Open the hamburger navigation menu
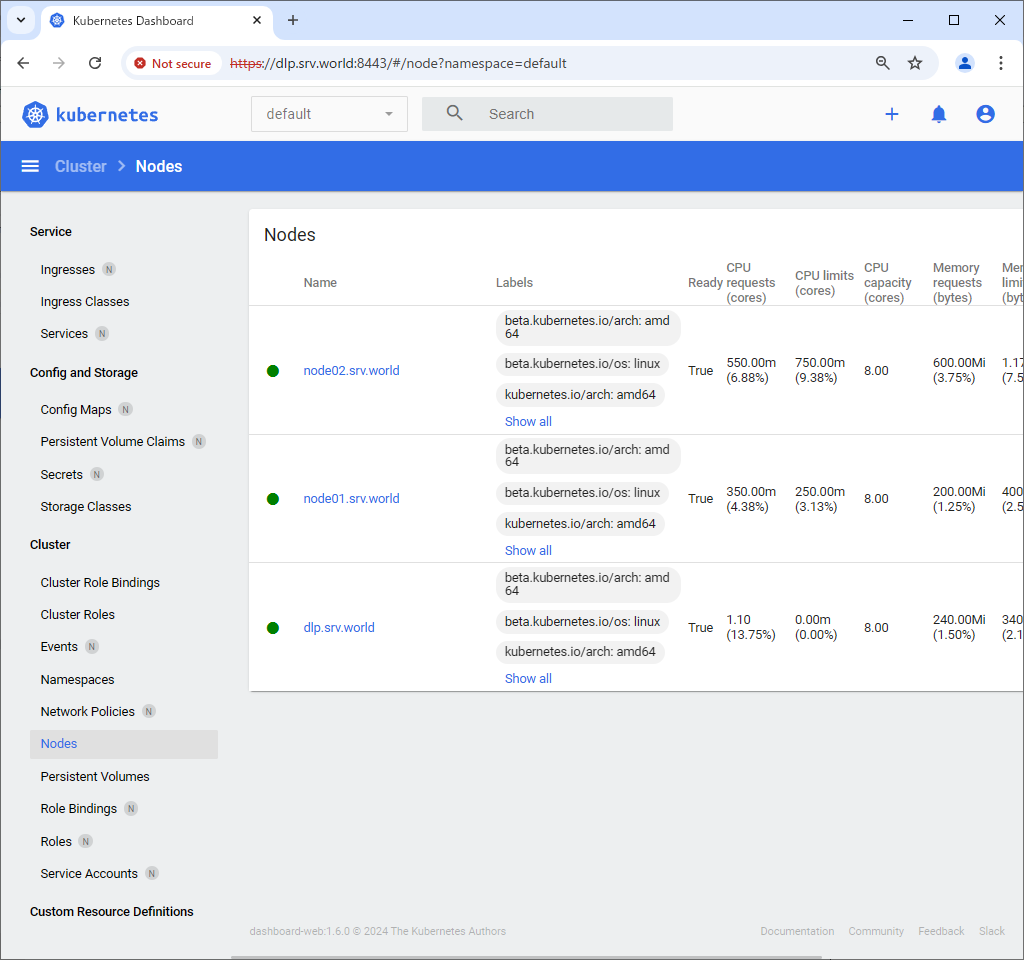The width and height of the screenshot is (1024, 960). [30, 166]
